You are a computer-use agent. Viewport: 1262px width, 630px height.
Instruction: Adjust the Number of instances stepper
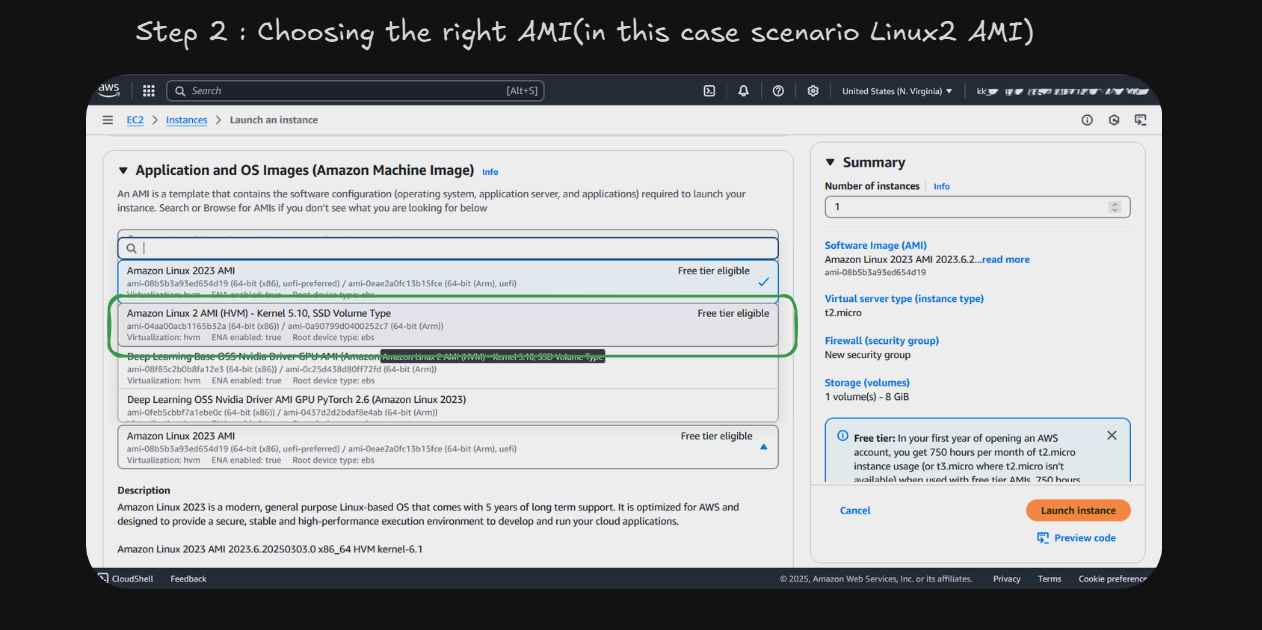click(x=1115, y=207)
